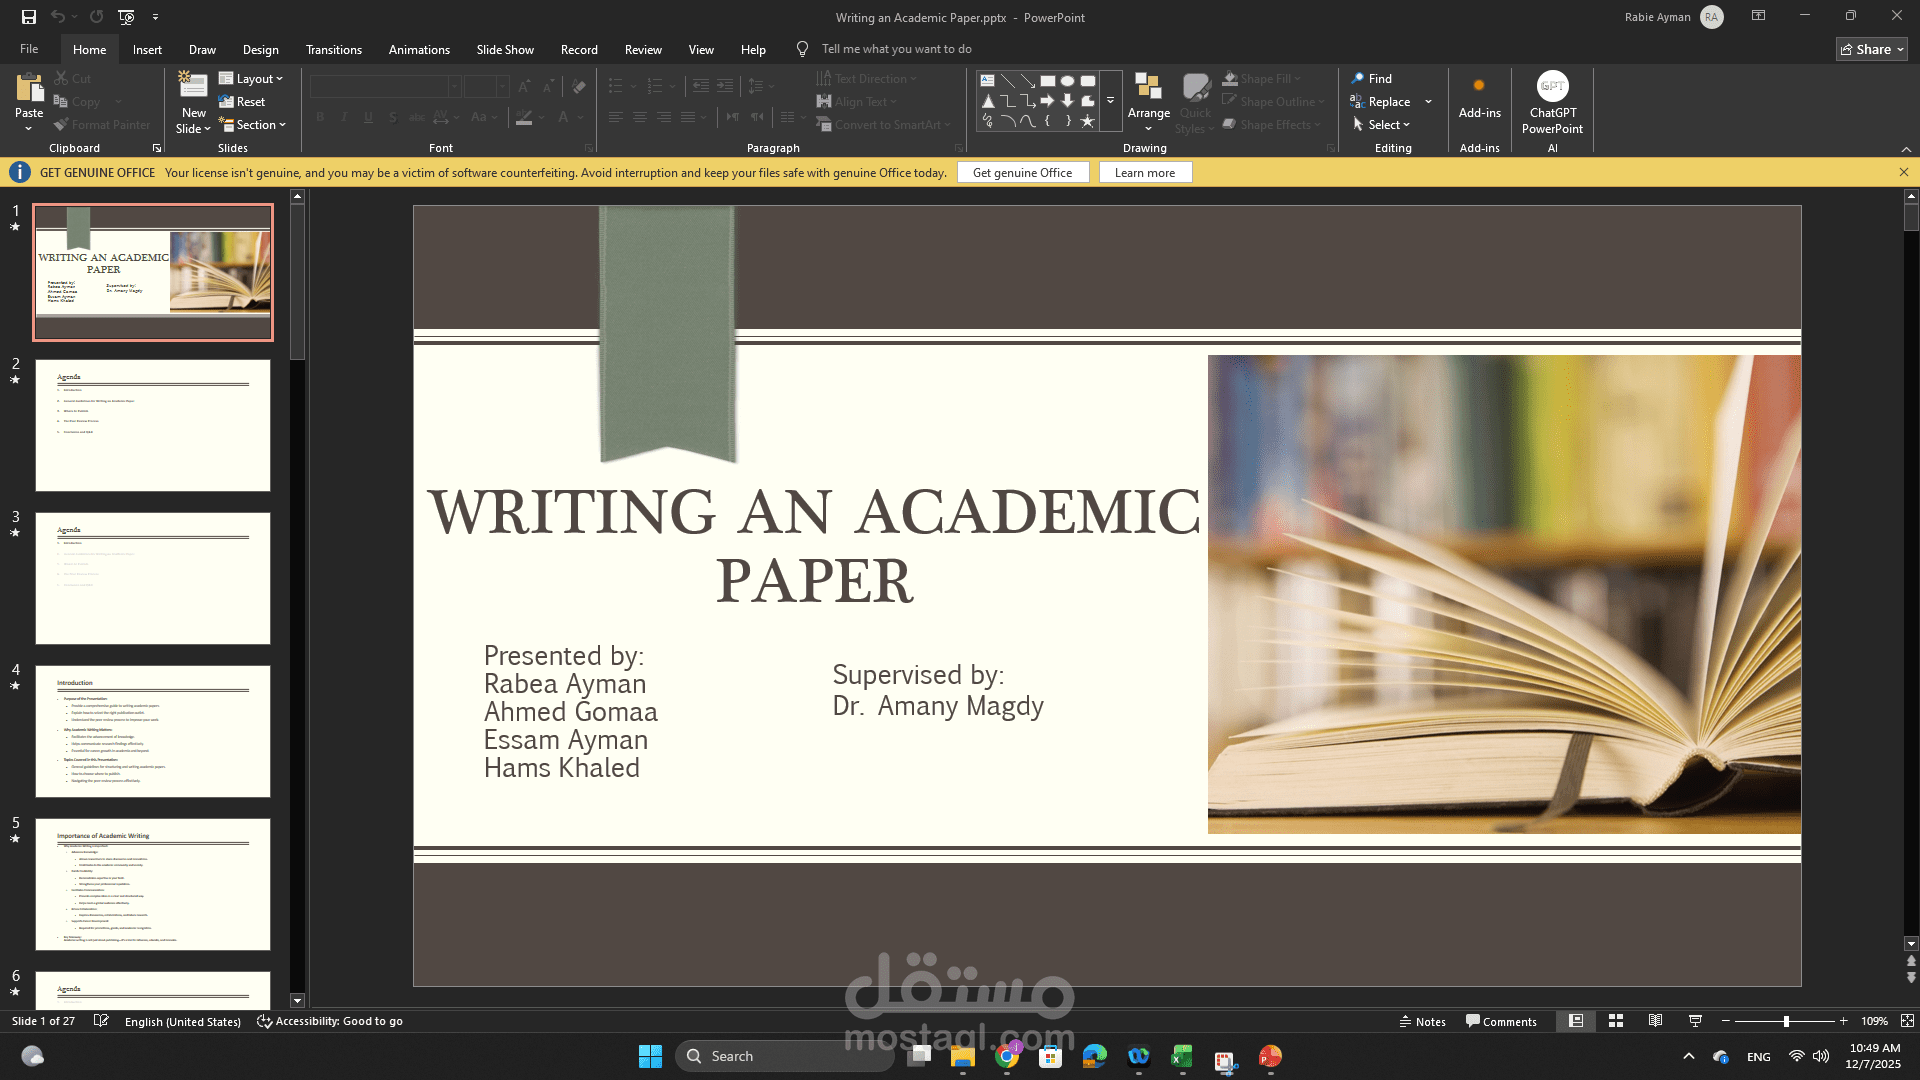Open the Section dropdown
The width and height of the screenshot is (1920, 1080).
click(x=253, y=125)
